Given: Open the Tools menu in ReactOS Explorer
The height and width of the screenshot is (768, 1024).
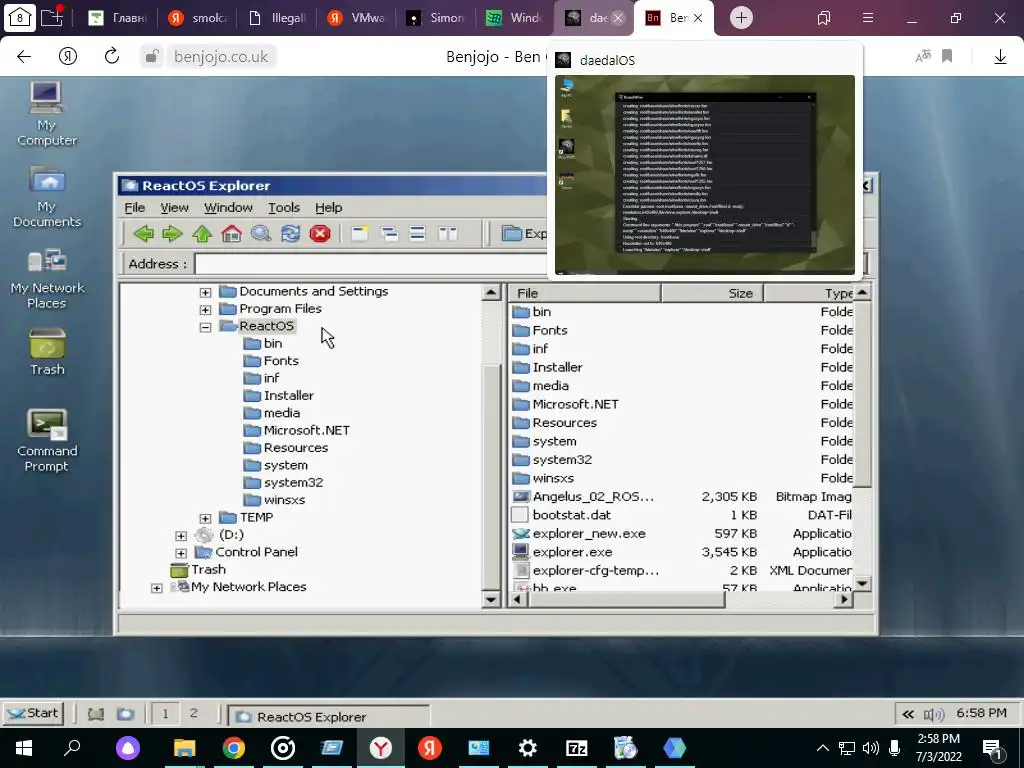Looking at the screenshot, I should tap(284, 208).
